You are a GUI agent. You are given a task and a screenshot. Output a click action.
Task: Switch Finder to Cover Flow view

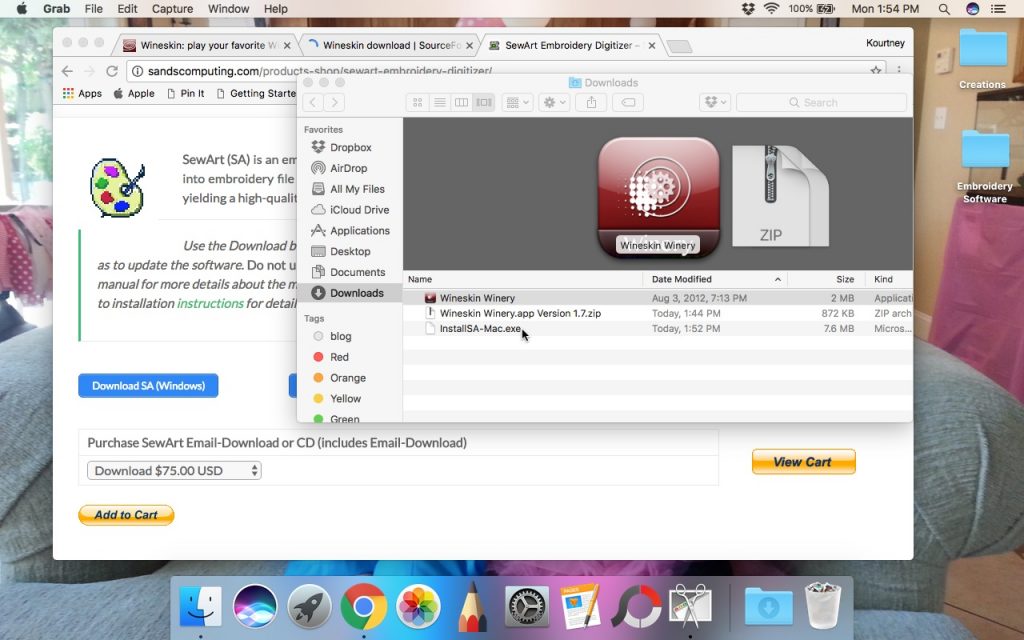pyautogui.click(x=483, y=103)
